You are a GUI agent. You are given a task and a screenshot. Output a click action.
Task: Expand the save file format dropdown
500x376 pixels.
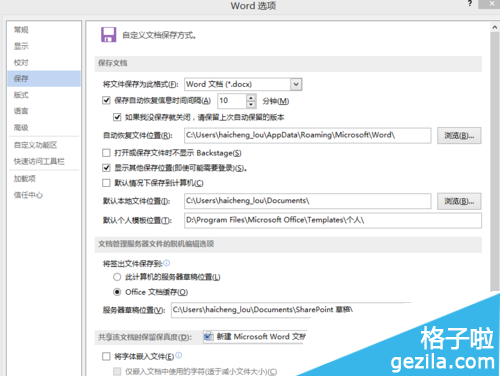[296, 84]
